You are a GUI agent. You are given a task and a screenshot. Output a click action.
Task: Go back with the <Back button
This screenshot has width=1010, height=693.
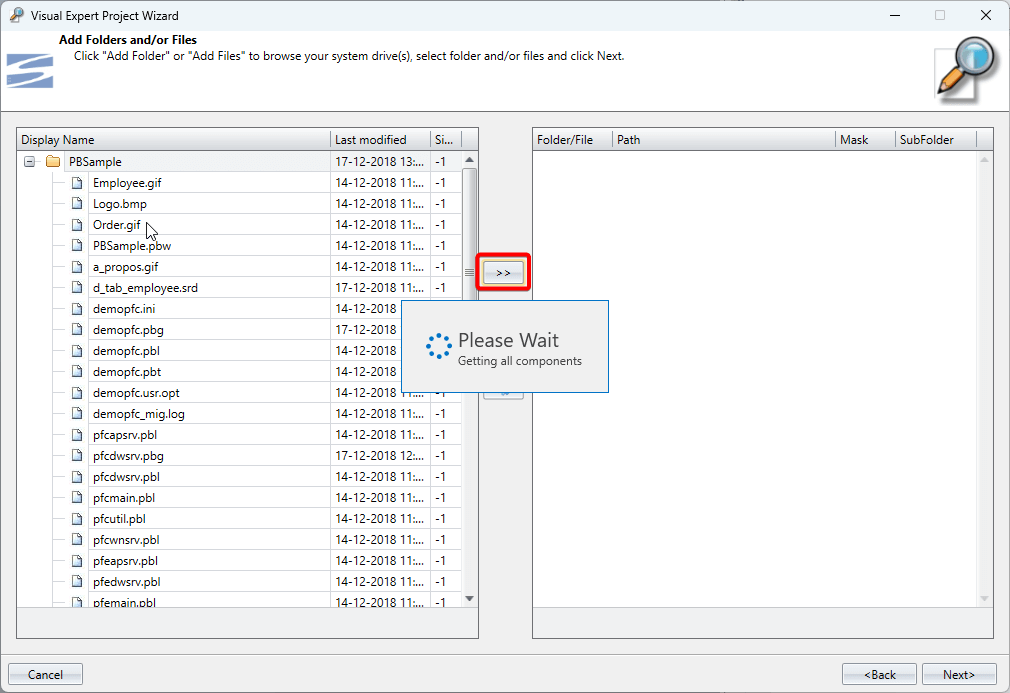point(879,675)
